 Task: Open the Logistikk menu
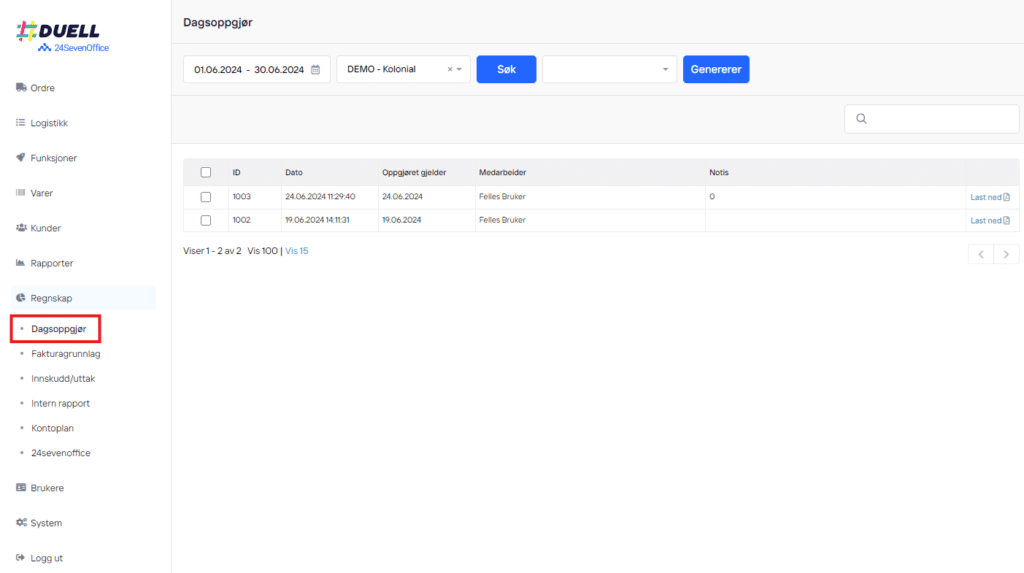click(49, 123)
